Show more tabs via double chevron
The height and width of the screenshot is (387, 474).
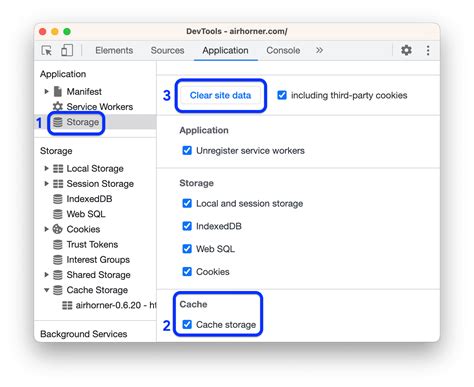[319, 50]
